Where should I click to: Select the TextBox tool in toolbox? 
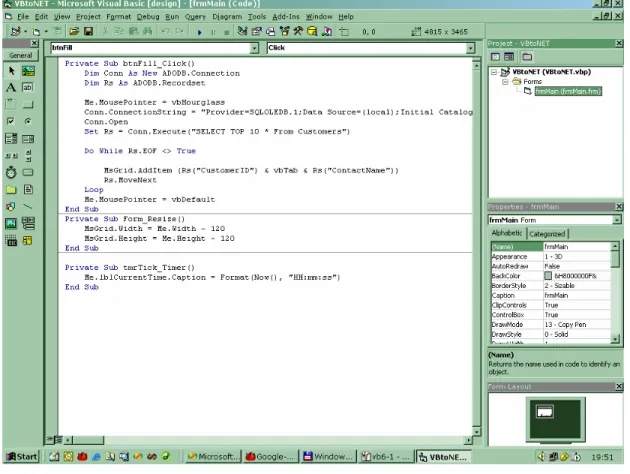(x=28, y=88)
